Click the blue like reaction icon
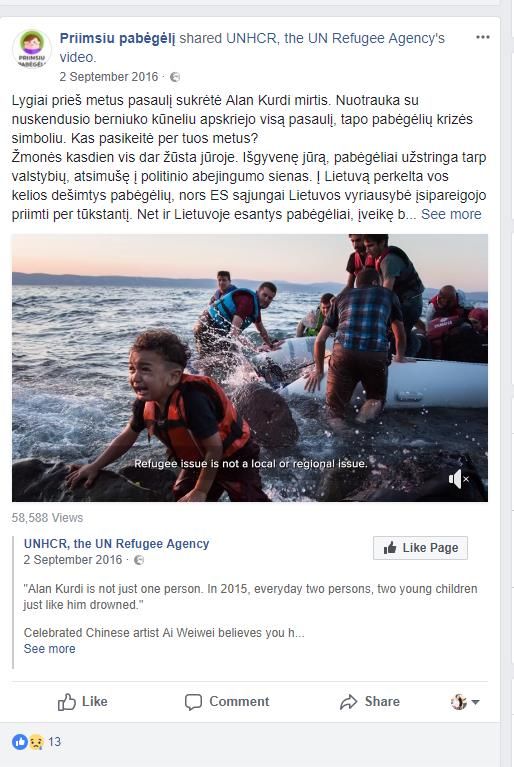This screenshot has height=767, width=514. pos(20,742)
